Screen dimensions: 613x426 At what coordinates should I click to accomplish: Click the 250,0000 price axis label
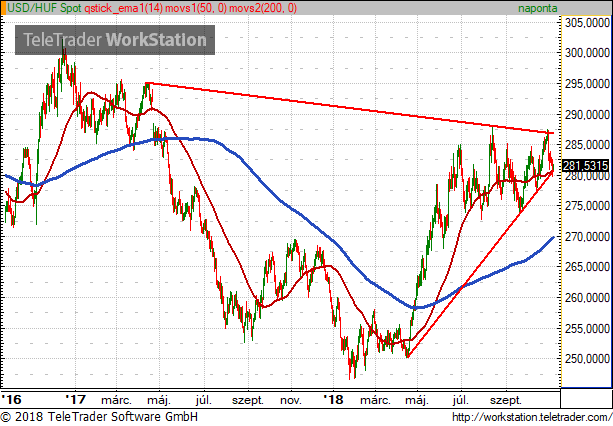pos(587,358)
